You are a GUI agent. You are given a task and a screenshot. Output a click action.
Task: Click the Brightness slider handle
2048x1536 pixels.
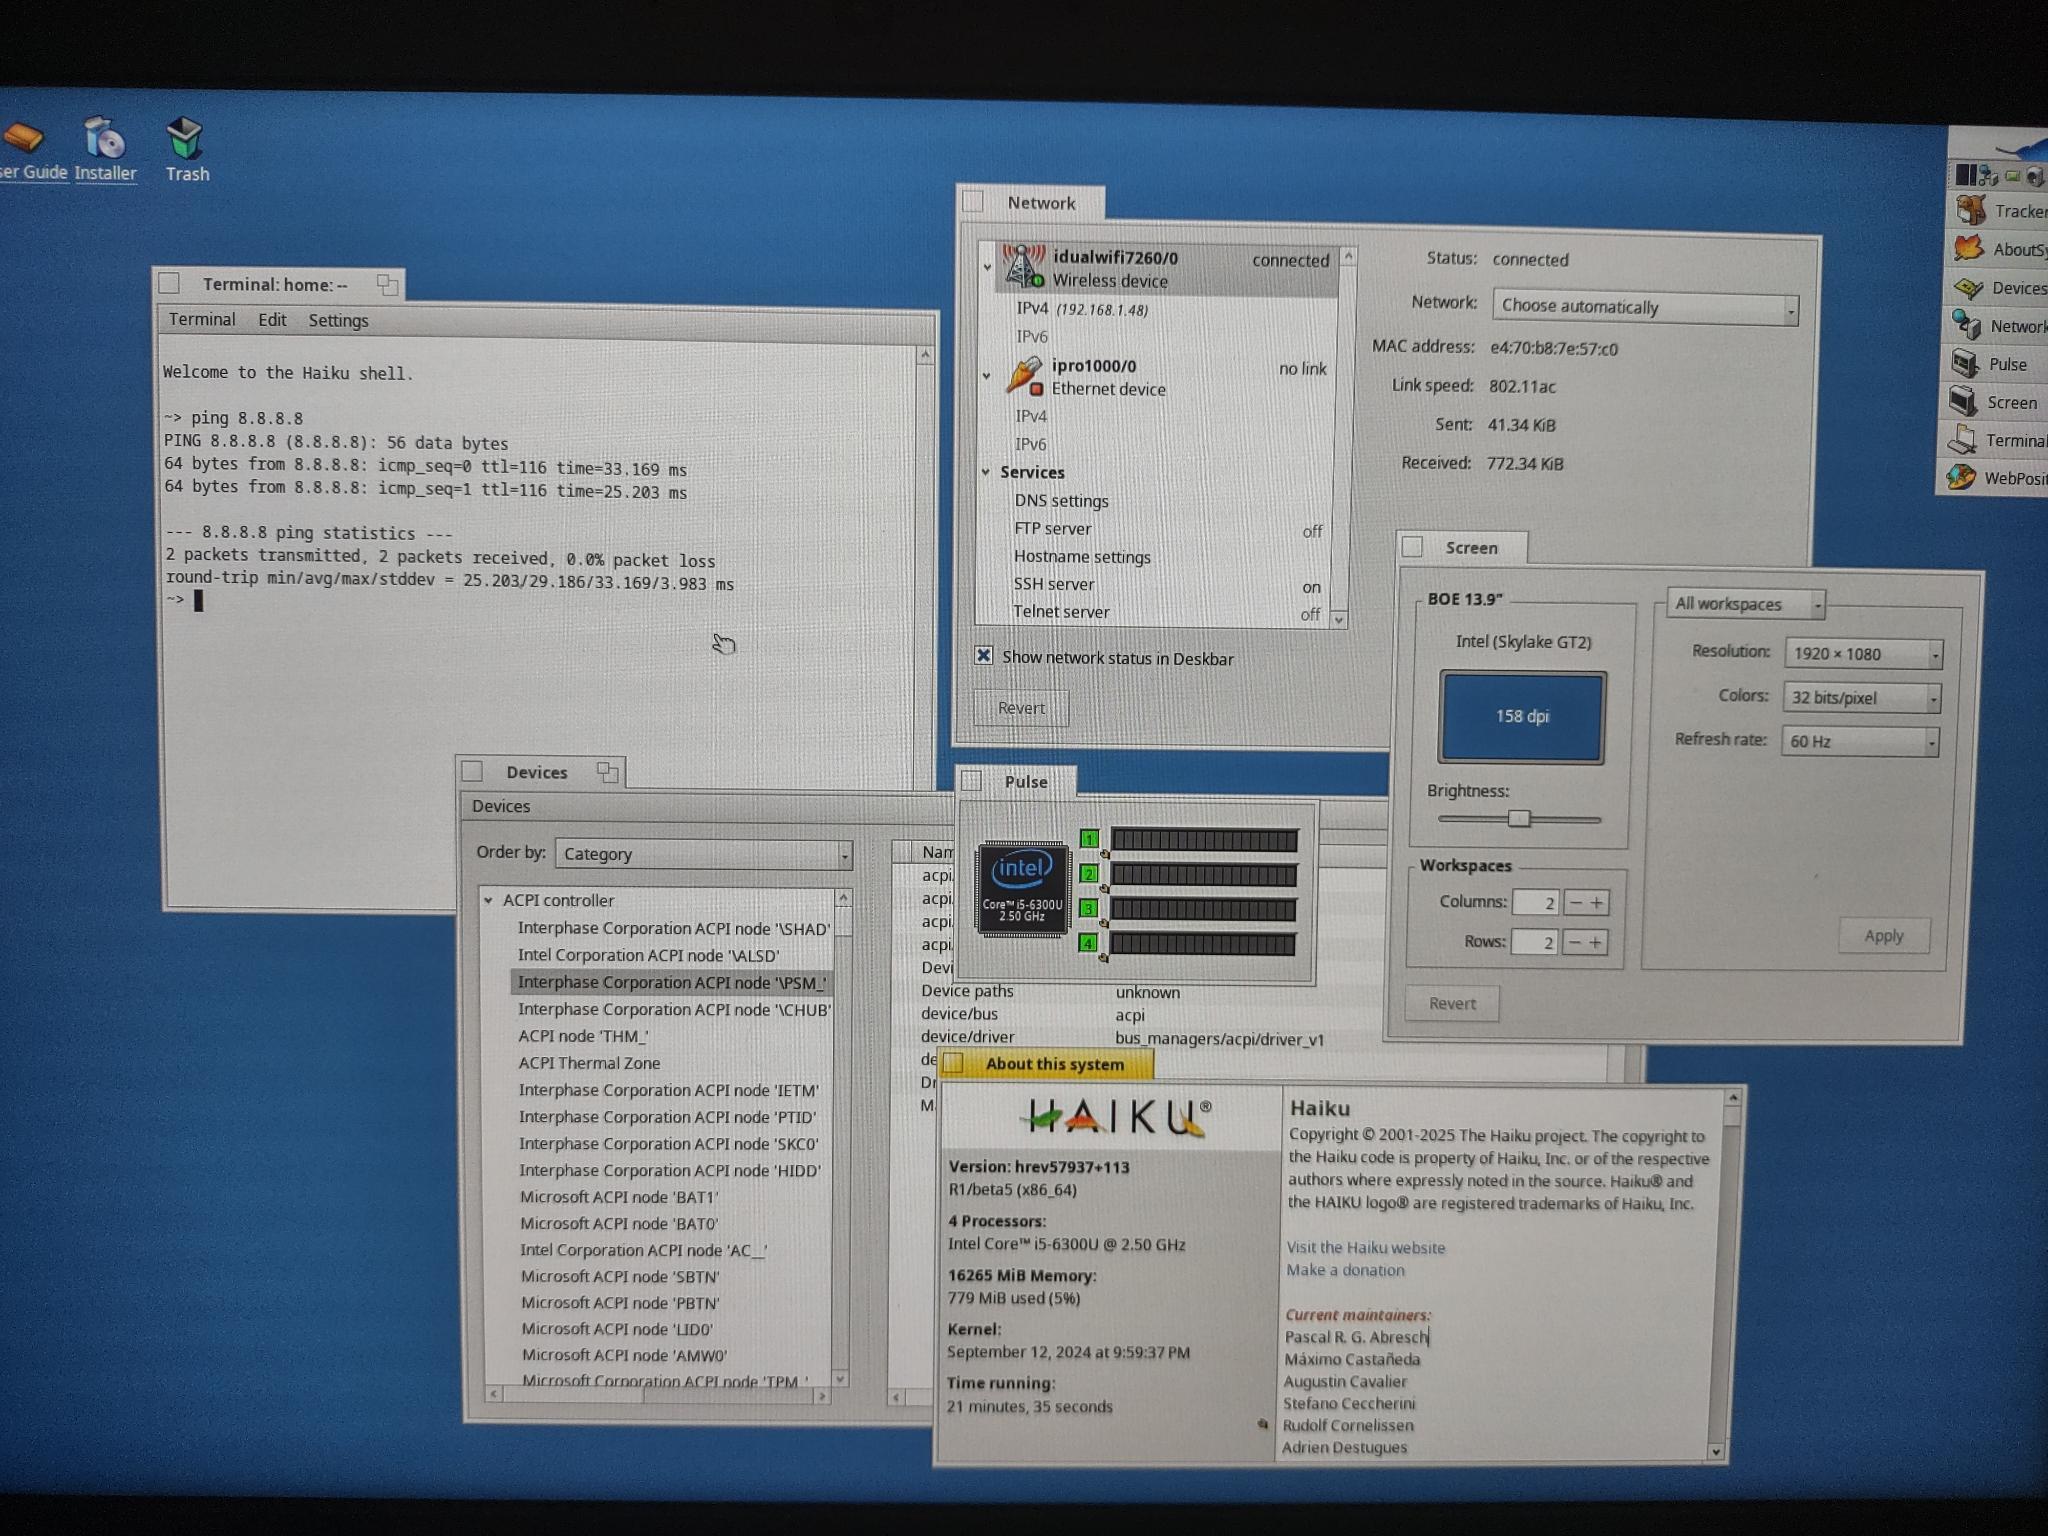coord(1519,819)
